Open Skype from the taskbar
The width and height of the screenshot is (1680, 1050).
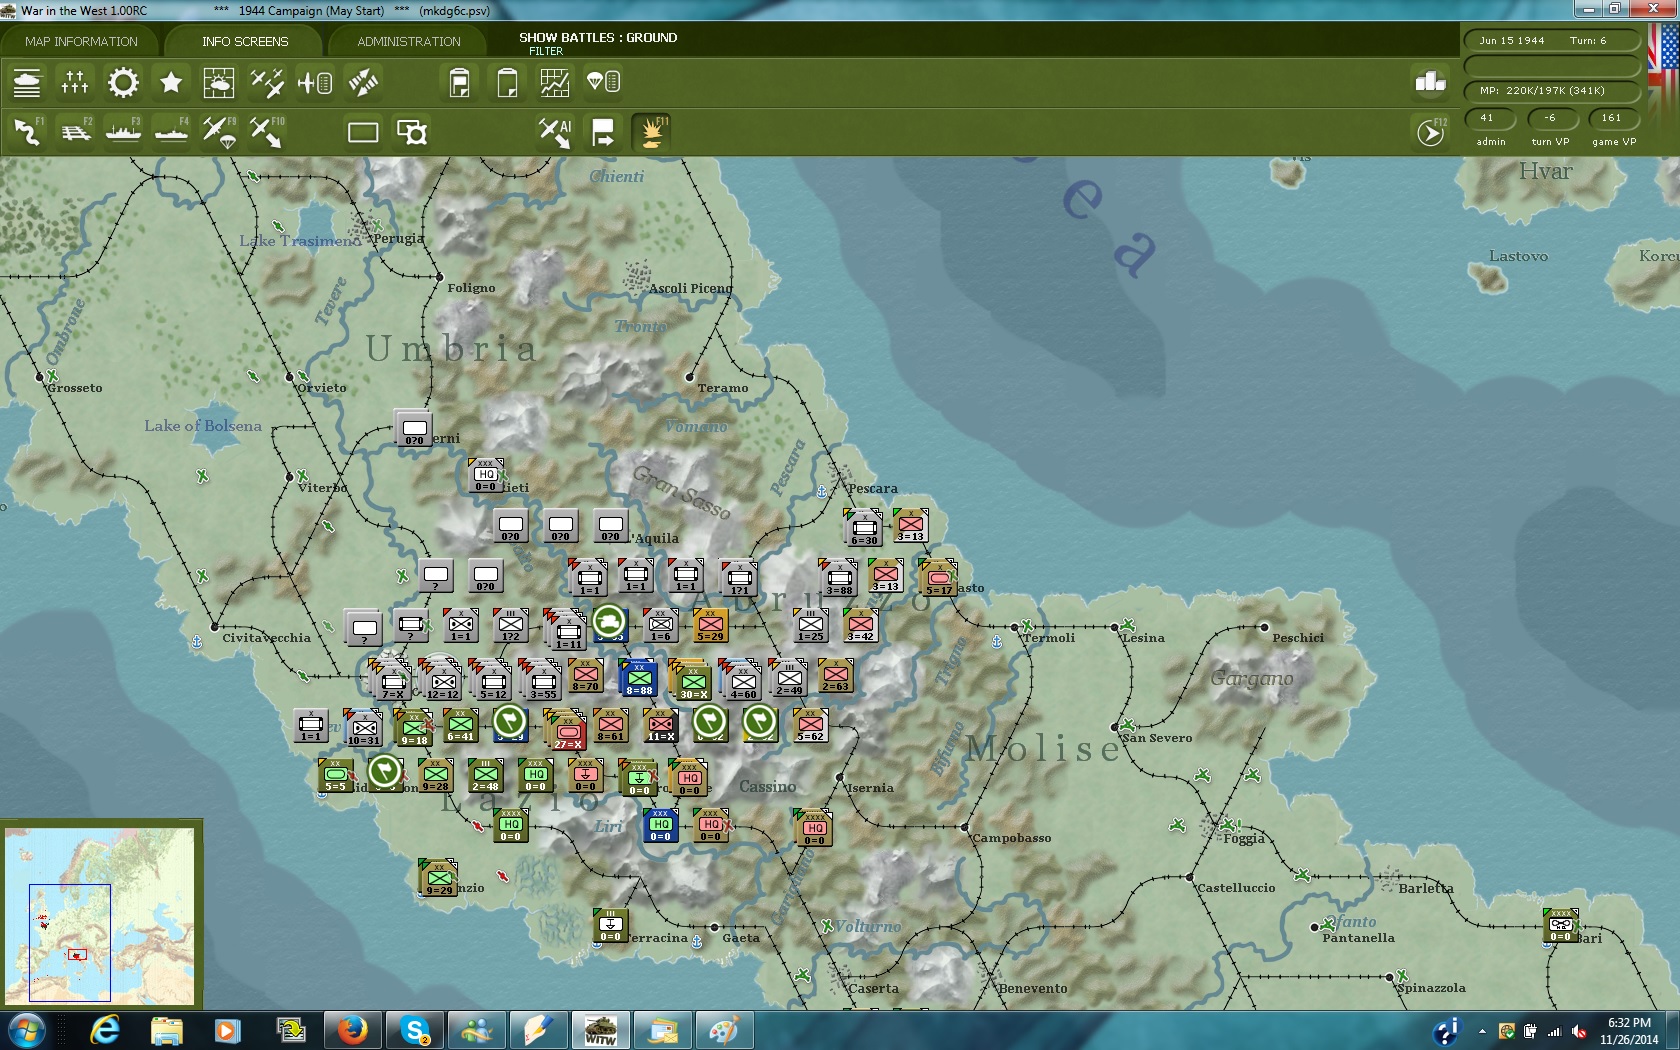[x=414, y=1030]
